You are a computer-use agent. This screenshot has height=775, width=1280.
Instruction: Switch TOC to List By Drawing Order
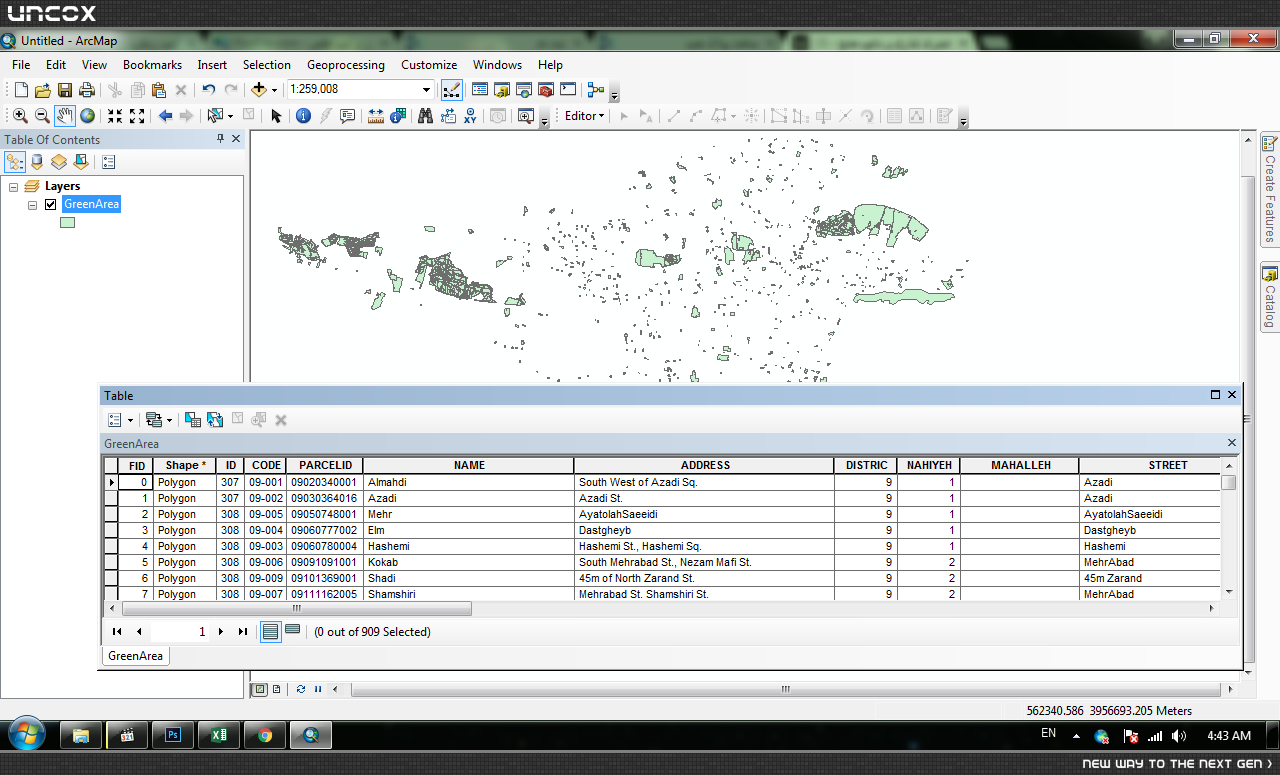pos(15,162)
